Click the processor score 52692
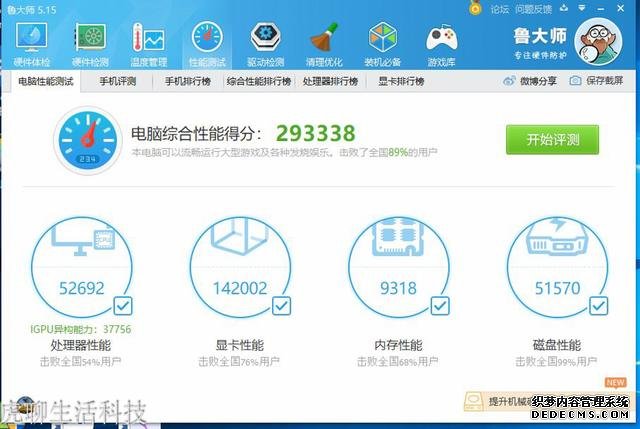Screen dimensions: 640x429 82,288
